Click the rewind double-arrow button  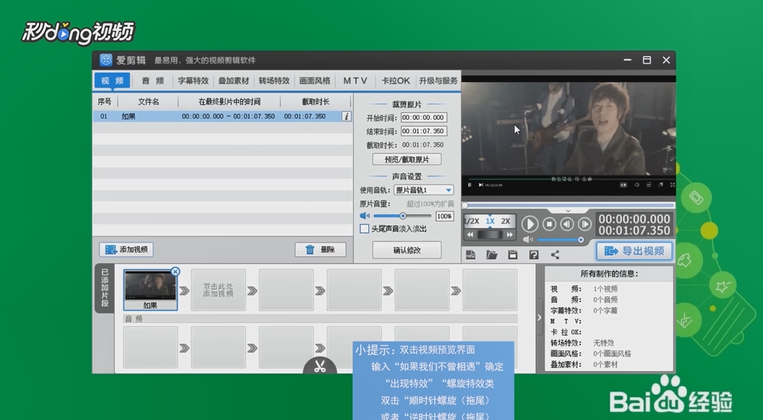(x=470, y=235)
